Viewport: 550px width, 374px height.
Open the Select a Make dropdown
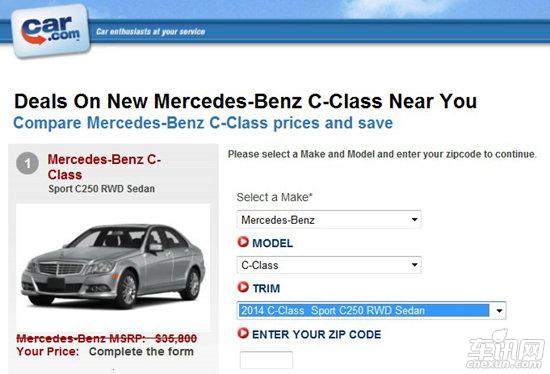pos(329,220)
